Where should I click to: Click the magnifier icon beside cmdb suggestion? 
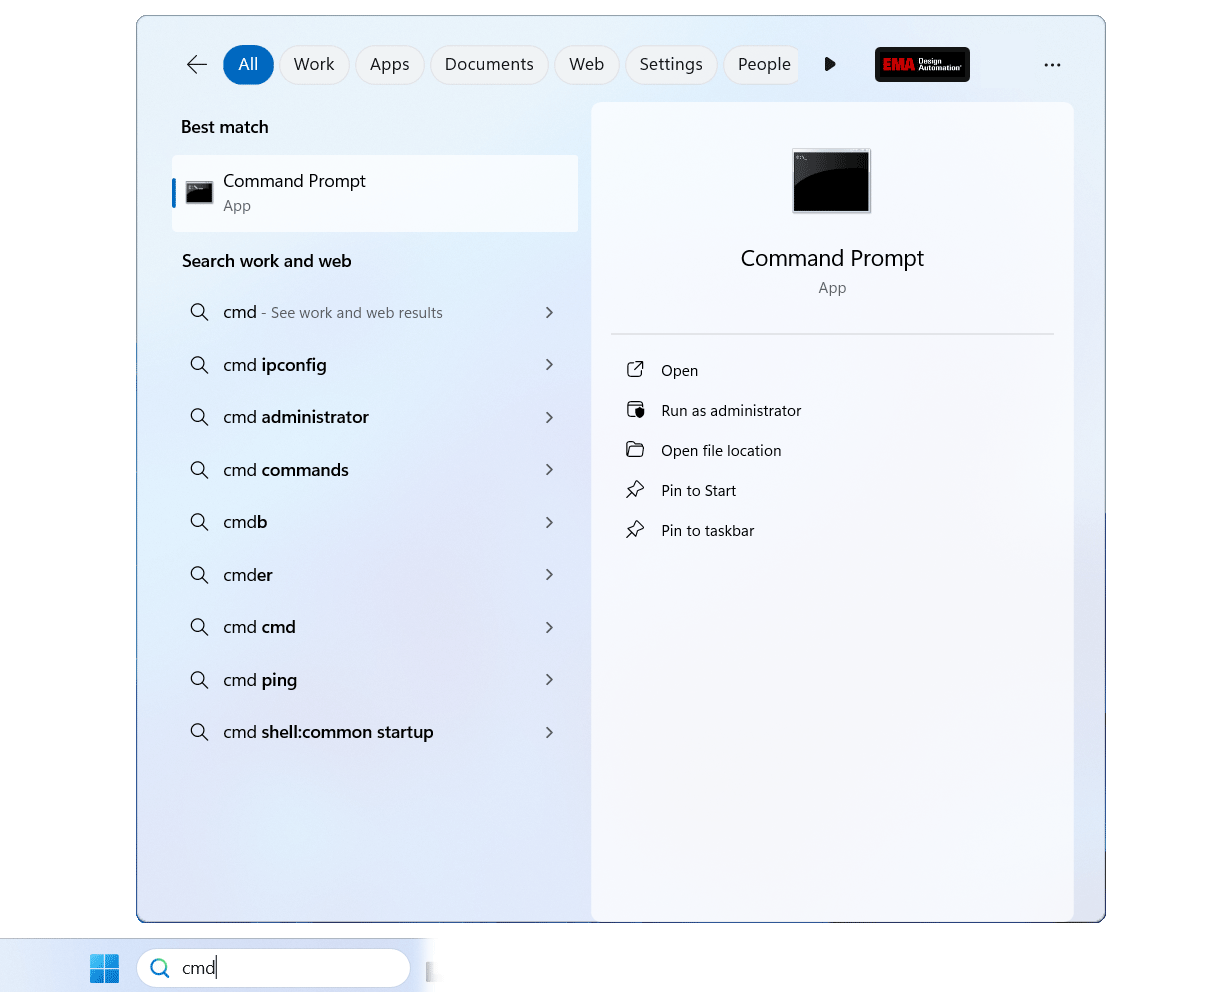[x=200, y=522]
